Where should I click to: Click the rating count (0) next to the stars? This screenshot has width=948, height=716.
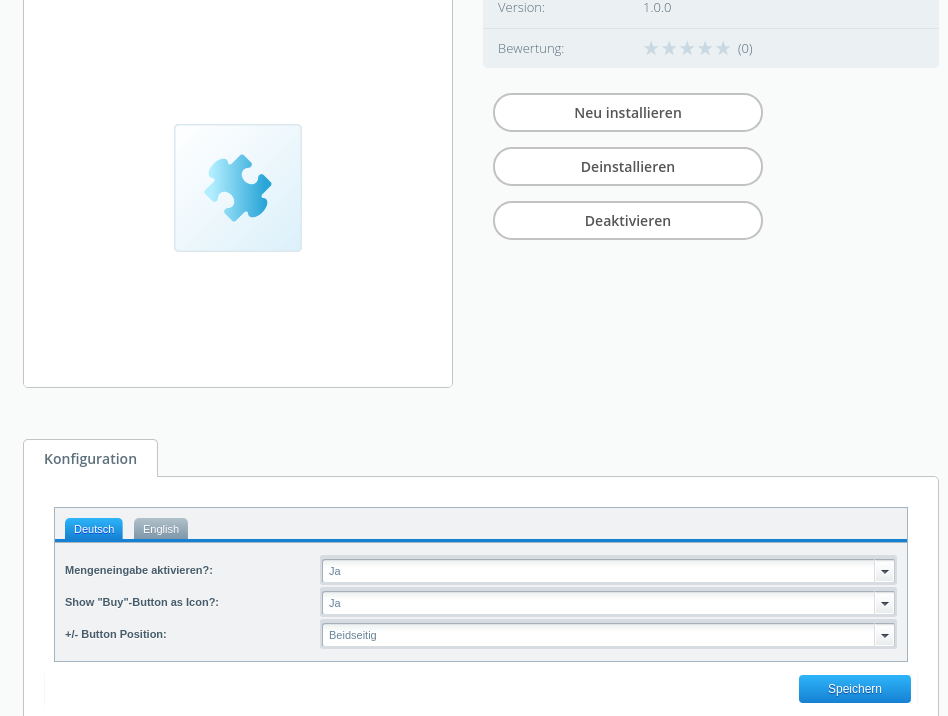(x=745, y=49)
